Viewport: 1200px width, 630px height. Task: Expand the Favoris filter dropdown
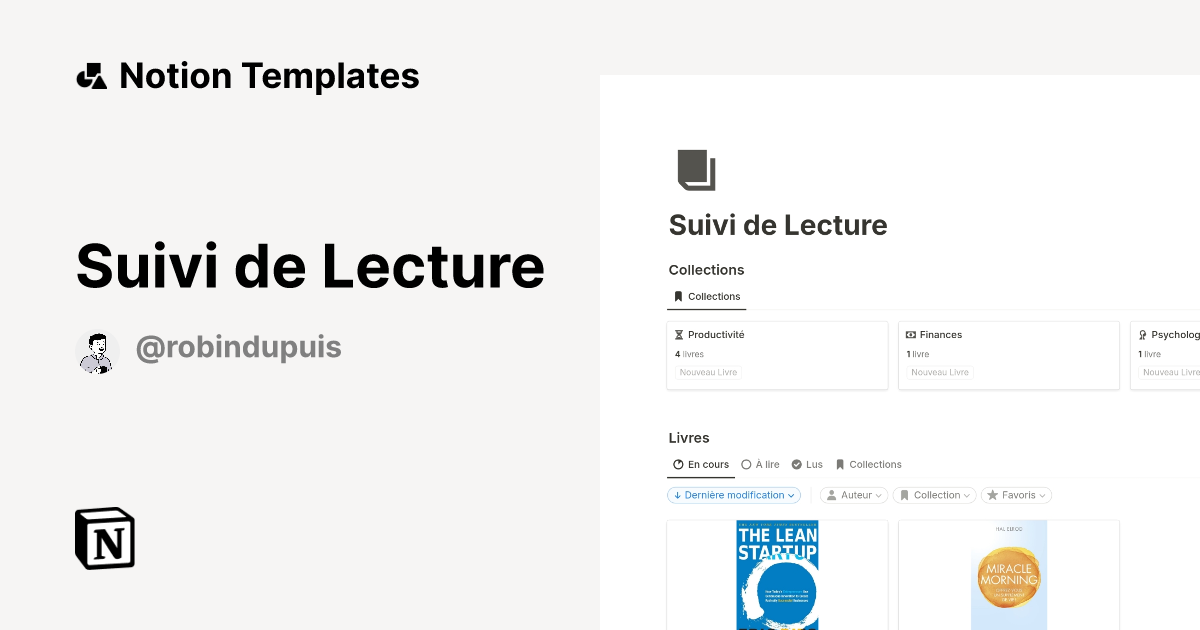(1016, 494)
